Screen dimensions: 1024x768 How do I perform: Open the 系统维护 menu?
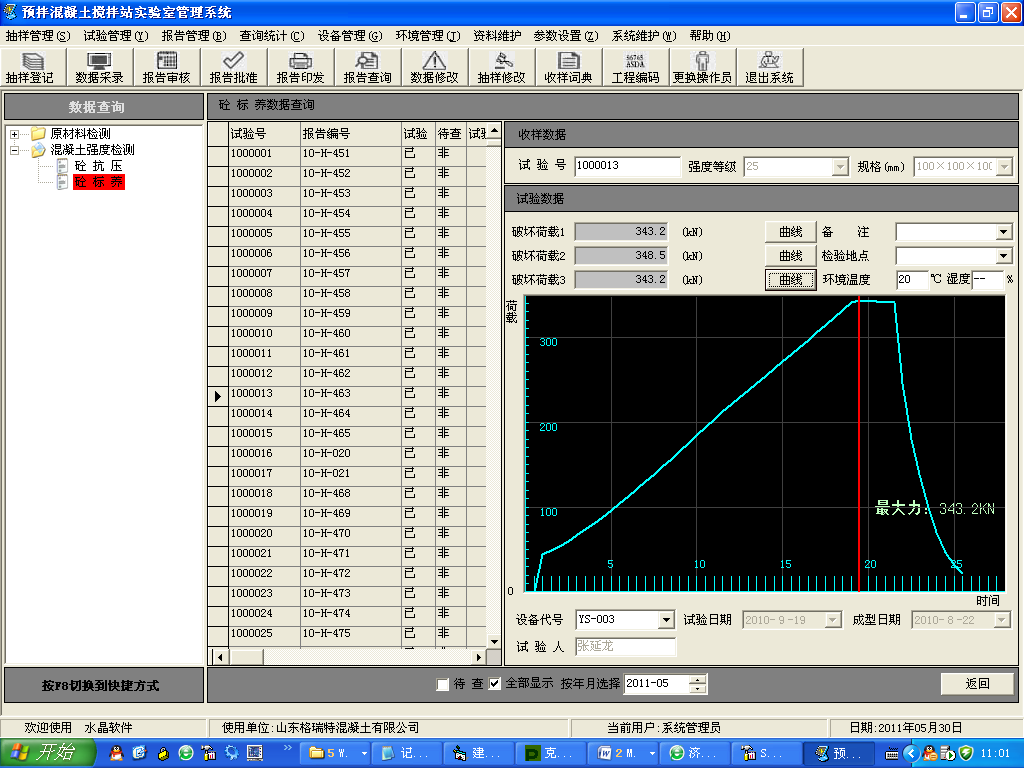pyautogui.click(x=643, y=36)
